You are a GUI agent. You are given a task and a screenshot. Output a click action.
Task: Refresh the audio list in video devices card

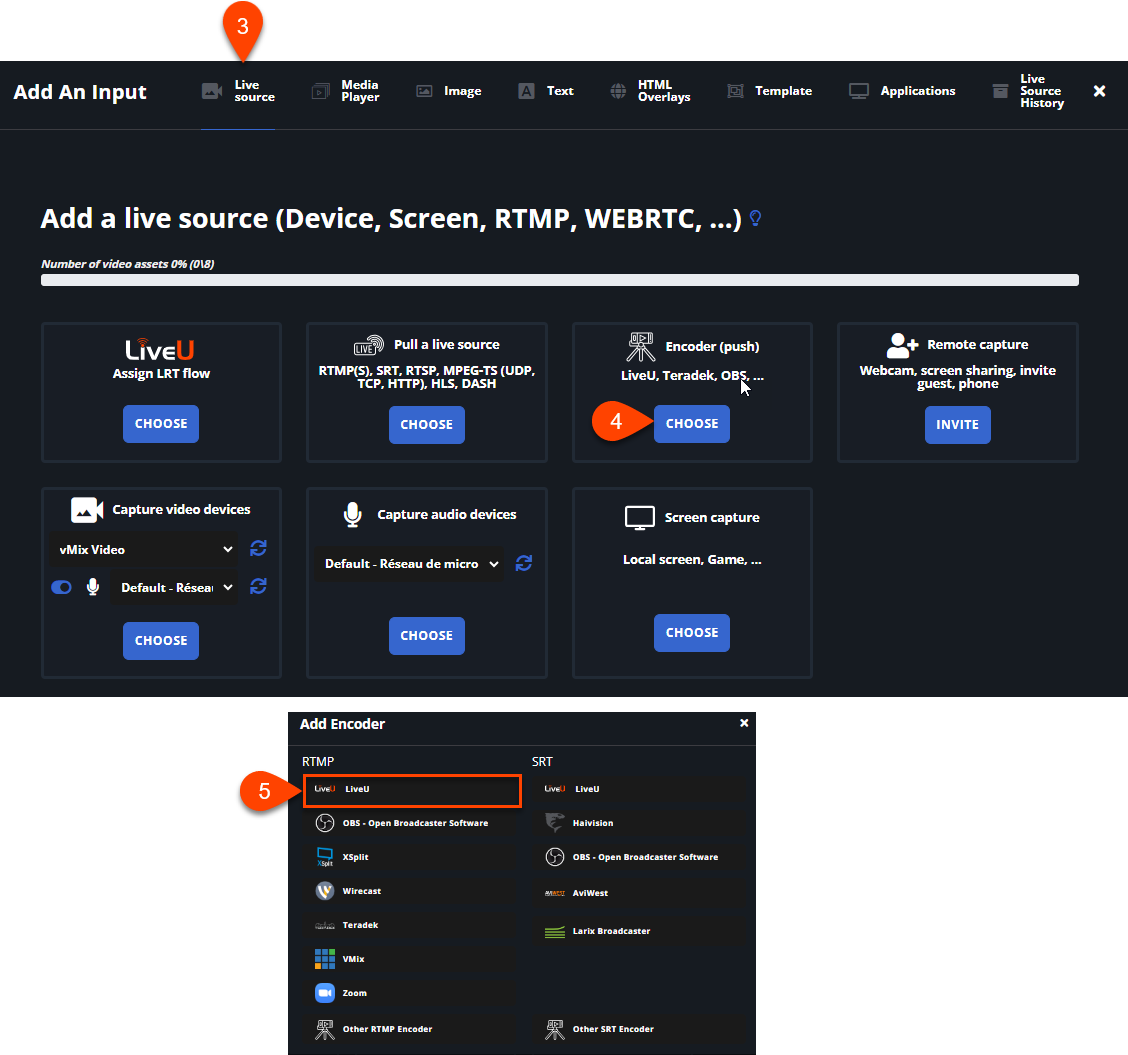pyautogui.click(x=258, y=587)
